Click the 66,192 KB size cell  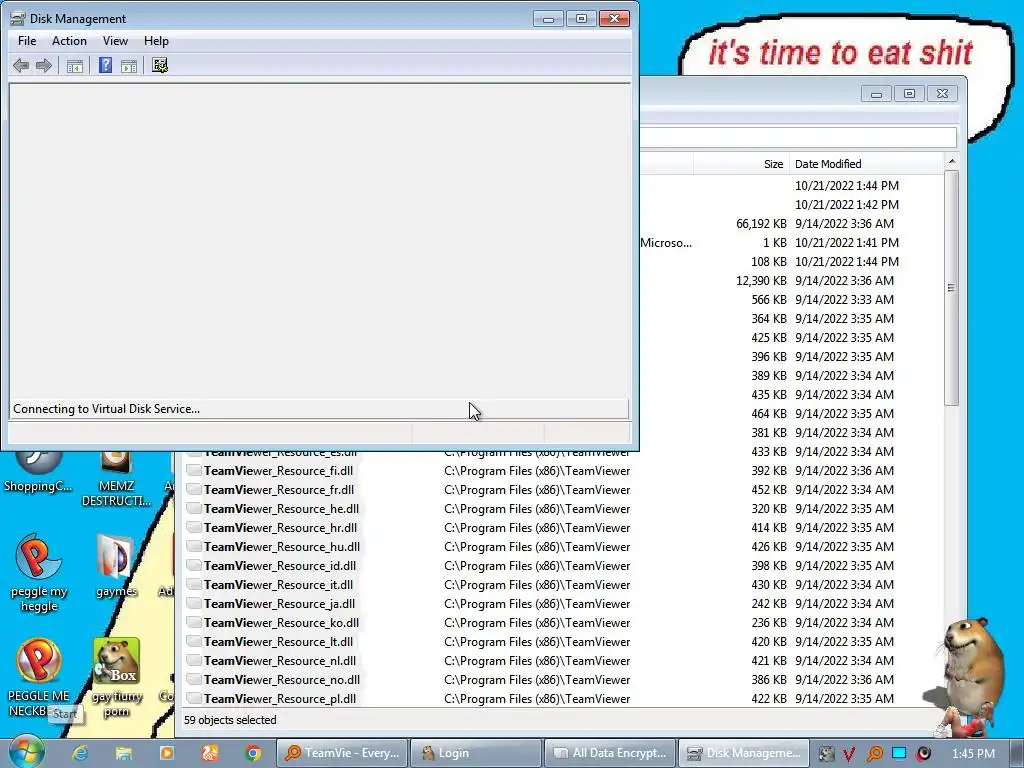click(x=761, y=223)
